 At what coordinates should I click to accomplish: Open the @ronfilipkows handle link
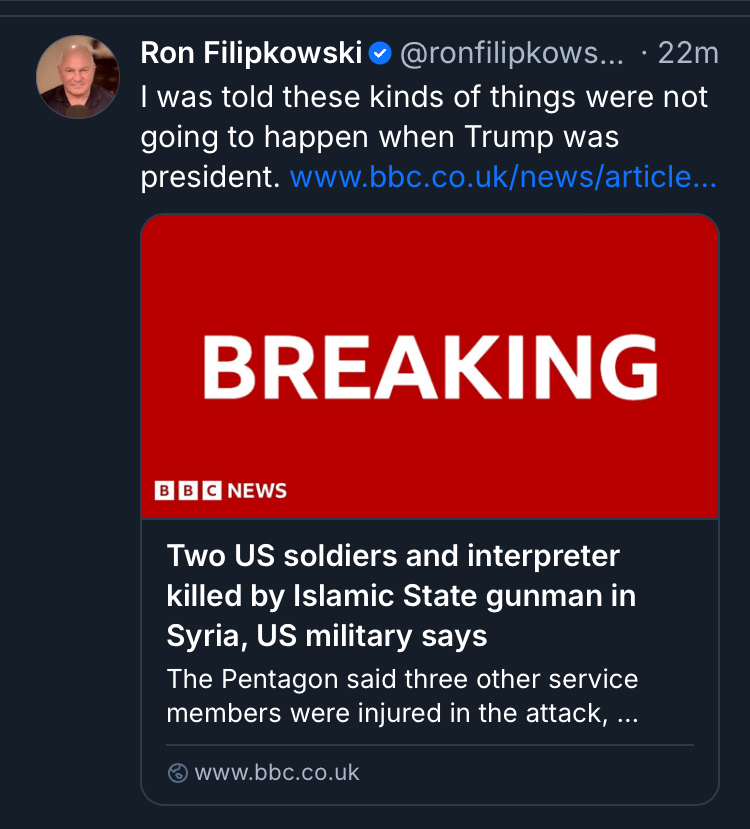(511, 54)
